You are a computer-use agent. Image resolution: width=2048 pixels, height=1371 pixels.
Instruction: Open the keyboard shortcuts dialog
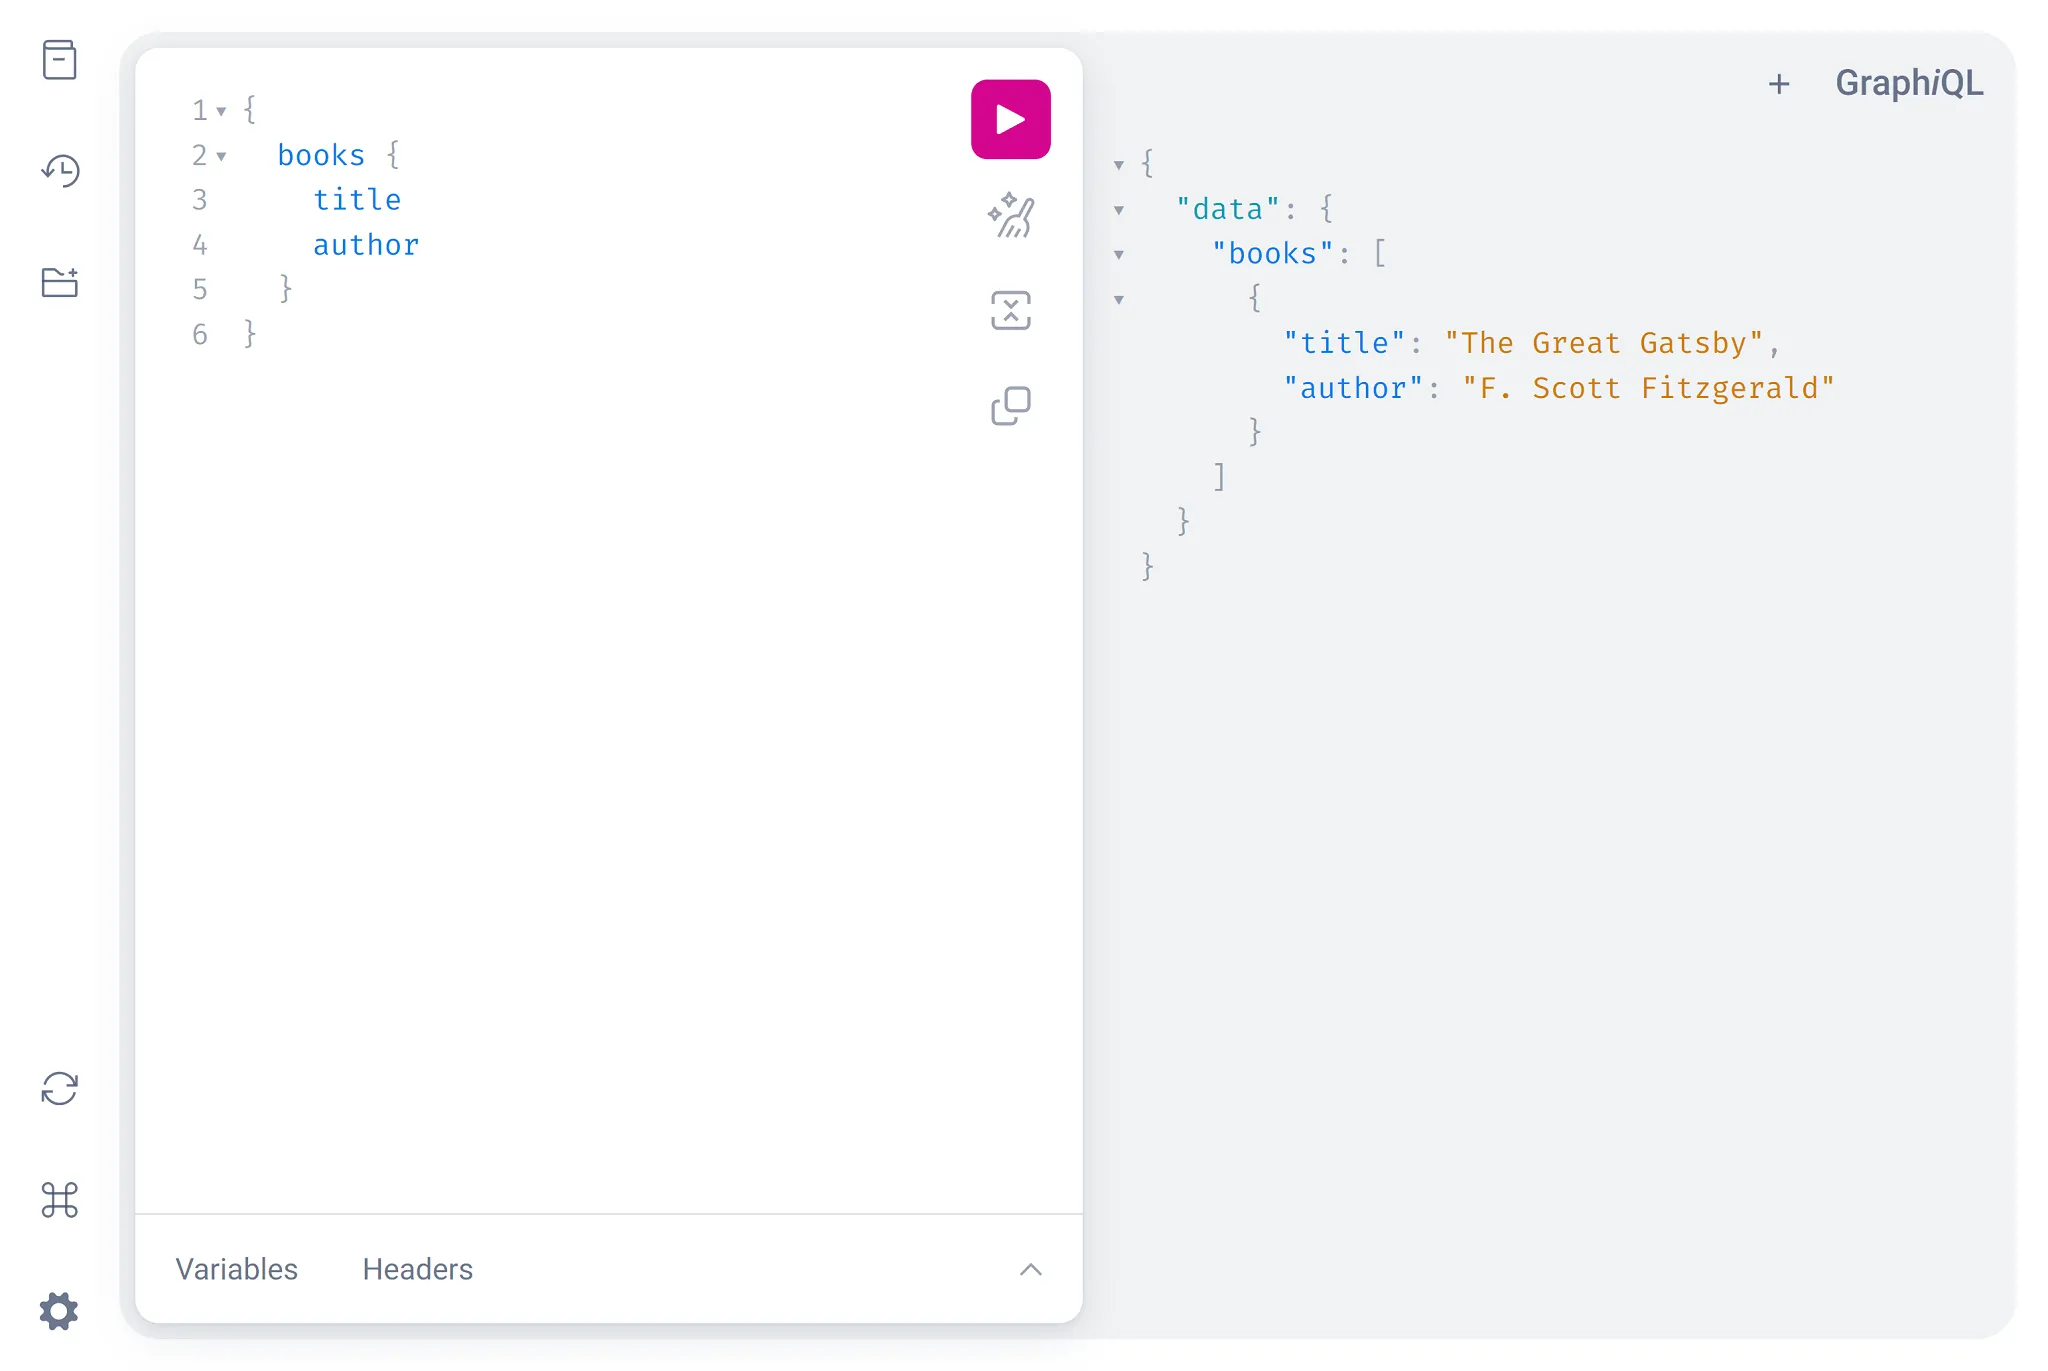click(60, 1200)
